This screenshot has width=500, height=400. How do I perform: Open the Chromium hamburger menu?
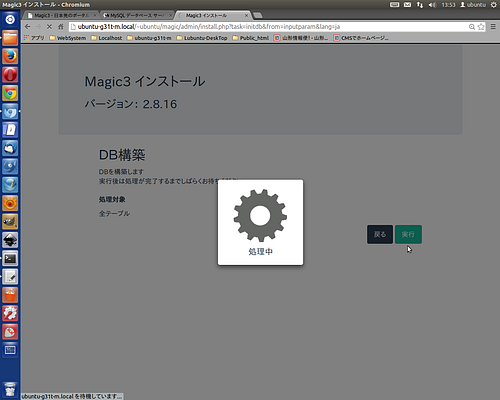coord(493,27)
